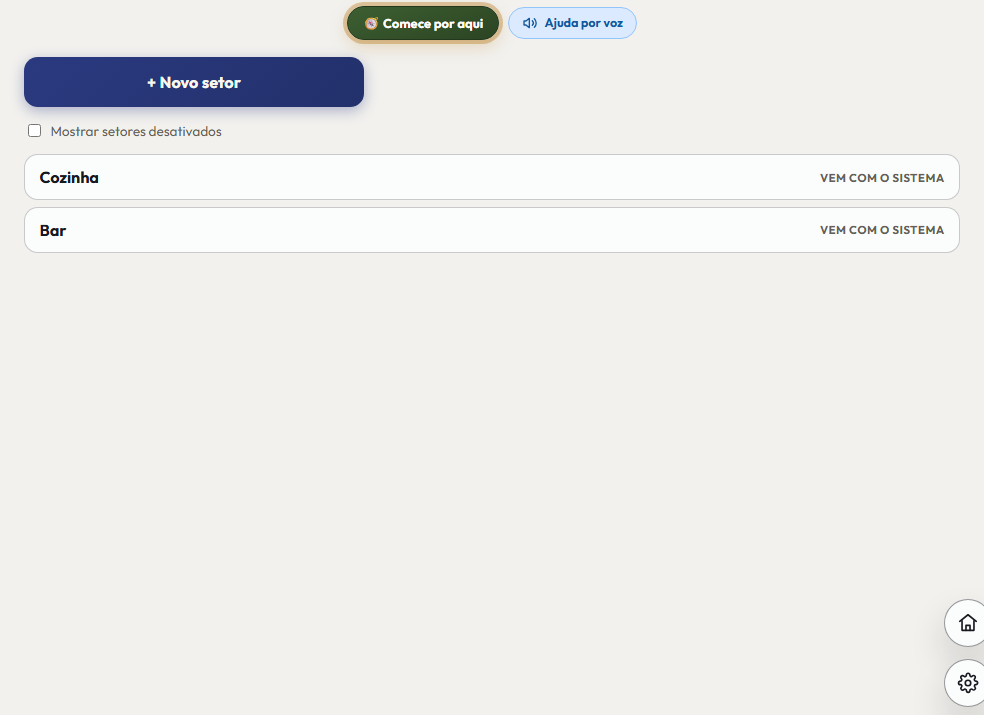Click 'VEM COM O SISTEMA' label beside Bar
The width and height of the screenshot is (984, 715).
pyautogui.click(x=882, y=230)
